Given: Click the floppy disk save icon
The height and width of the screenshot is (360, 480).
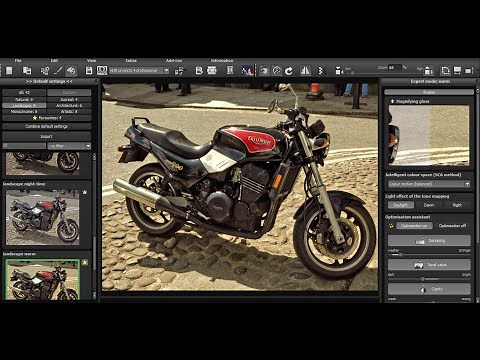Looking at the screenshot, I should (x=89, y=70).
